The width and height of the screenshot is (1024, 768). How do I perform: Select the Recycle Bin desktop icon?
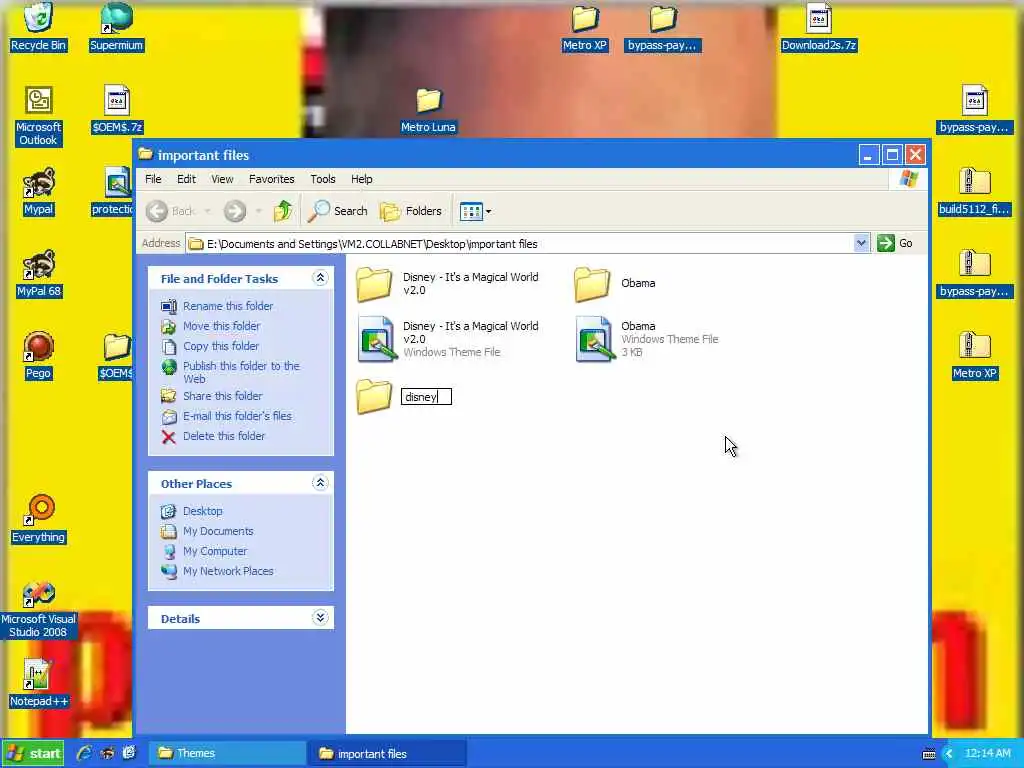pyautogui.click(x=38, y=27)
